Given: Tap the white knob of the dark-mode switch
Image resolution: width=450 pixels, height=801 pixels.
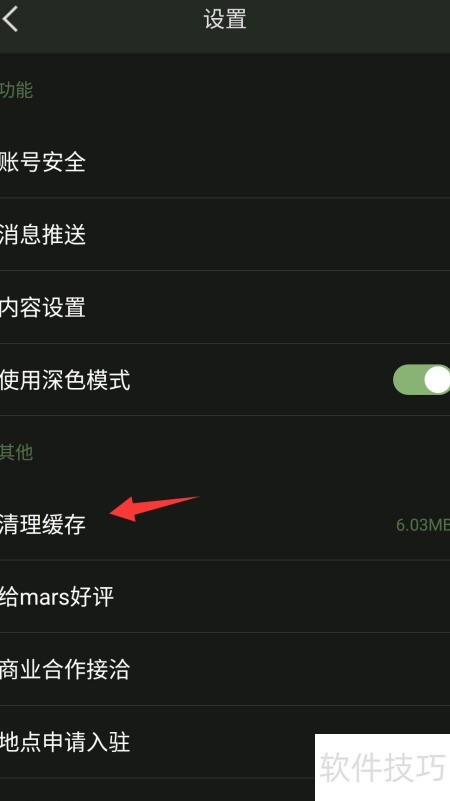Looking at the screenshot, I should click(x=437, y=380).
